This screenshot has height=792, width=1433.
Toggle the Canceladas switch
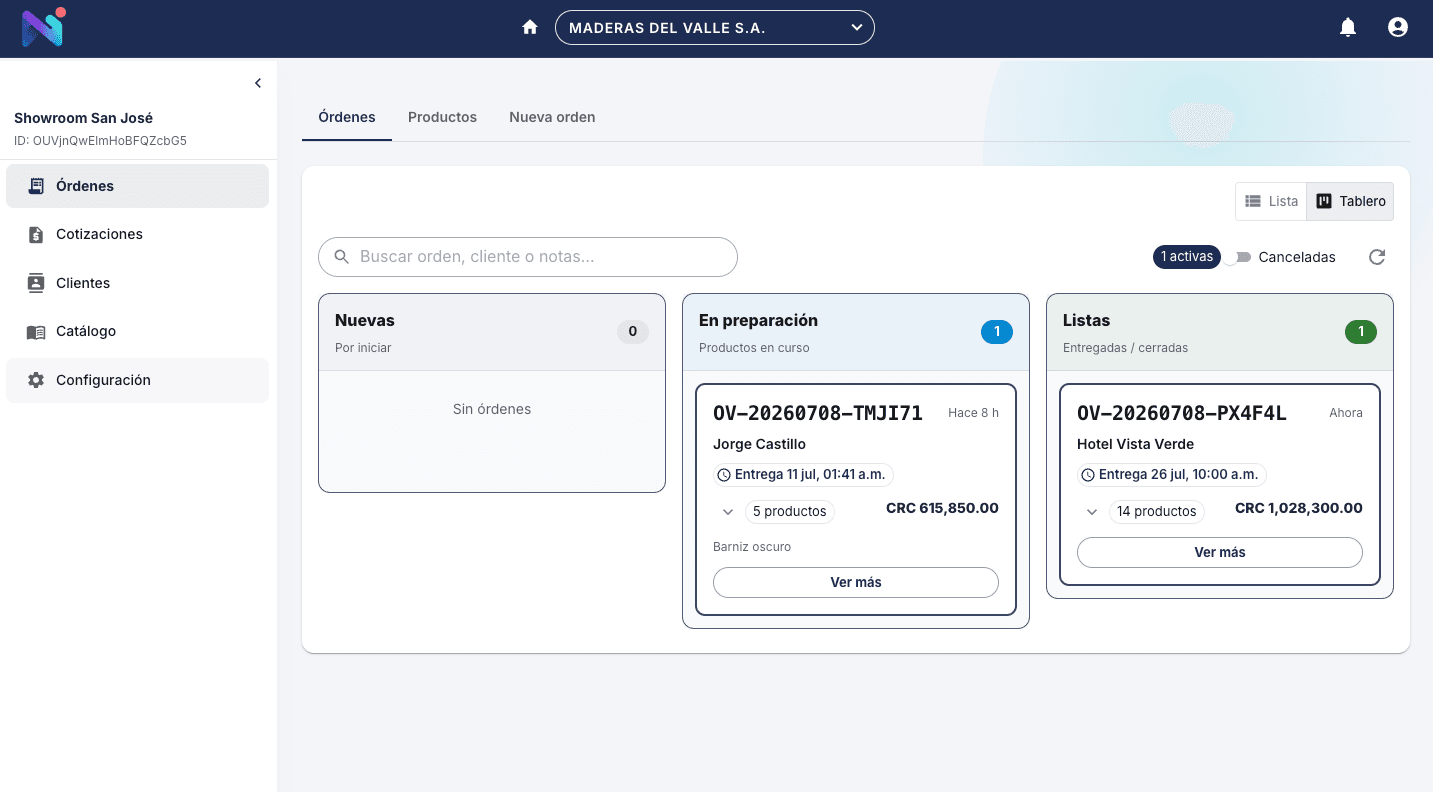tap(1240, 257)
